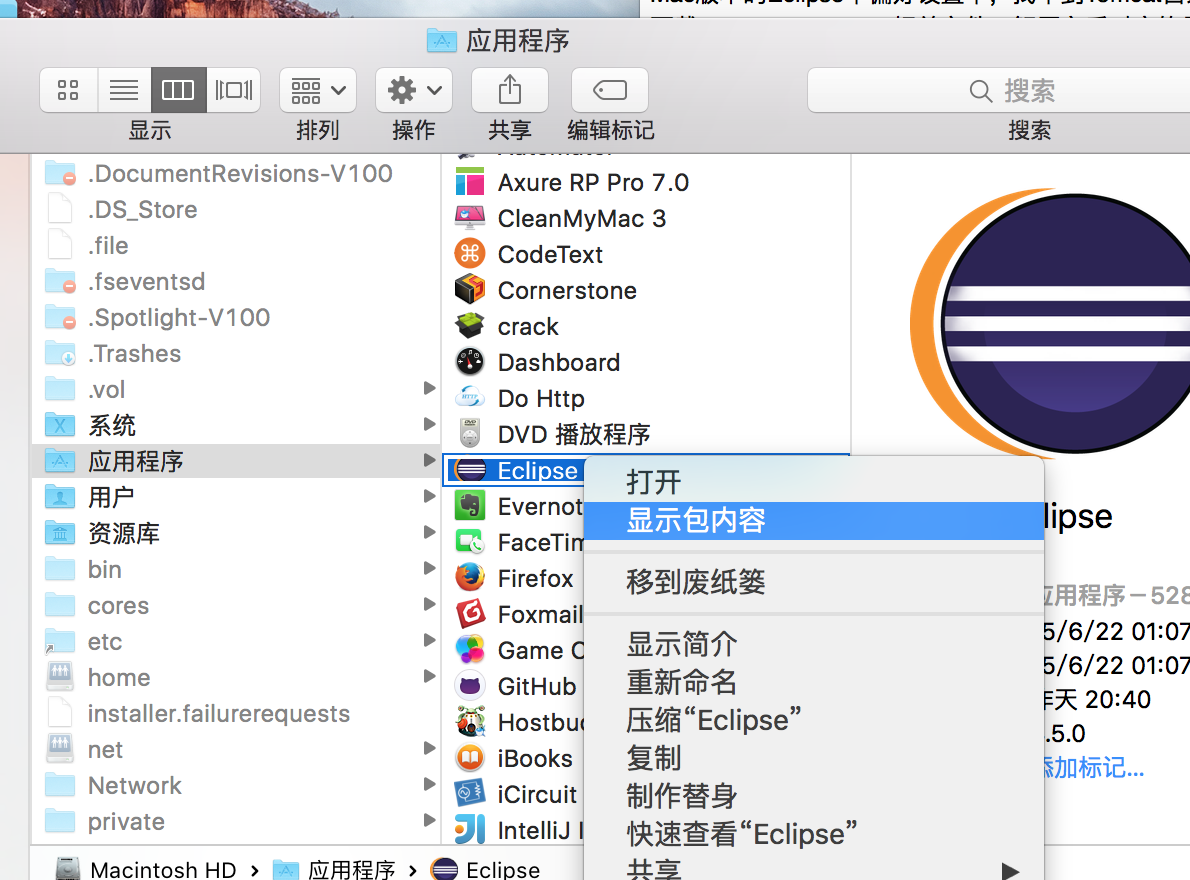
Task: Select the DVD 播放程序 icon
Action: click(470, 434)
